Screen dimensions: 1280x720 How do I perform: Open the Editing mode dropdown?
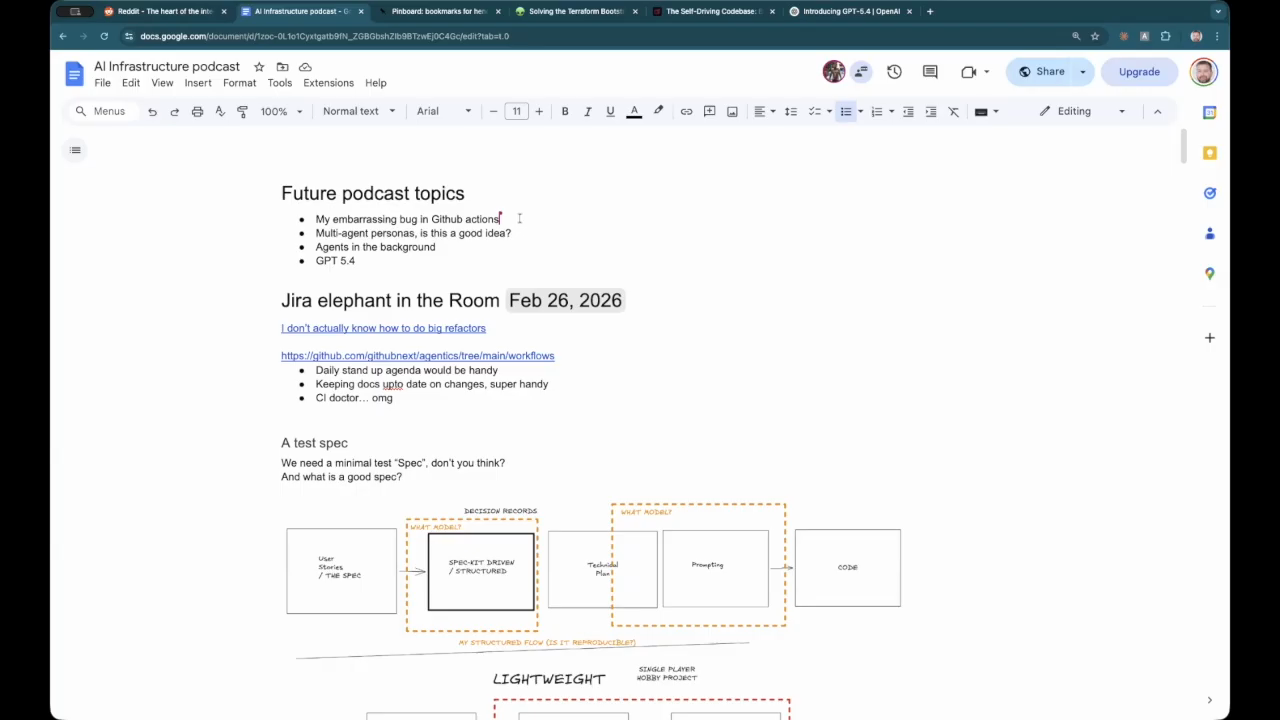click(x=1083, y=111)
